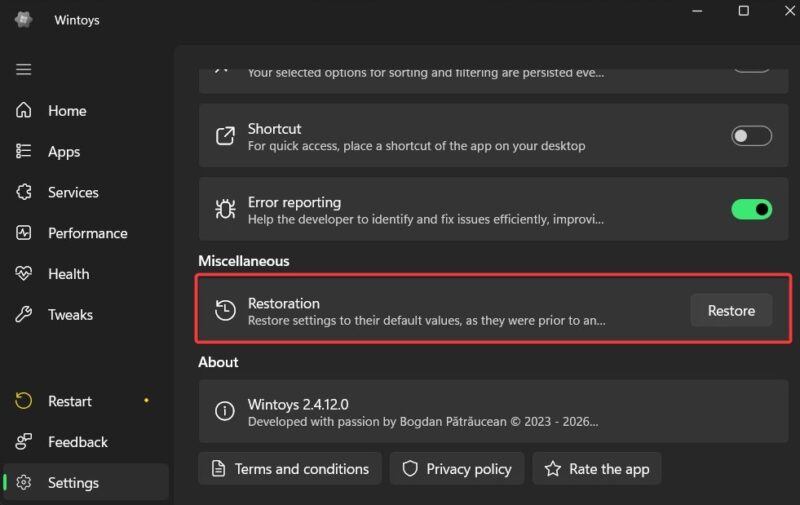Click the Wintoys title in the title bar
Viewport: 800px width, 505px height.
coord(77,20)
